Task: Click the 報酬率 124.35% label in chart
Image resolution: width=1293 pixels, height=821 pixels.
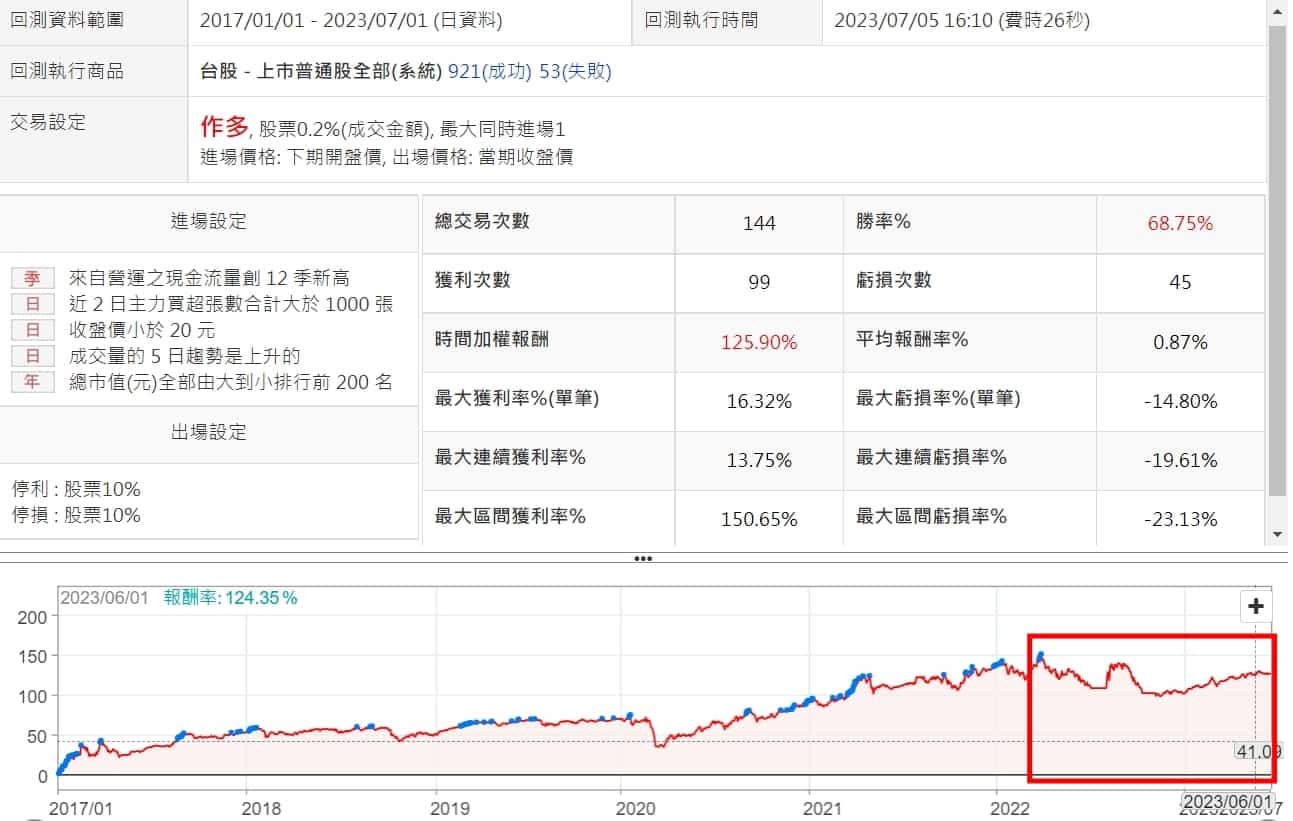Action: 231,598
